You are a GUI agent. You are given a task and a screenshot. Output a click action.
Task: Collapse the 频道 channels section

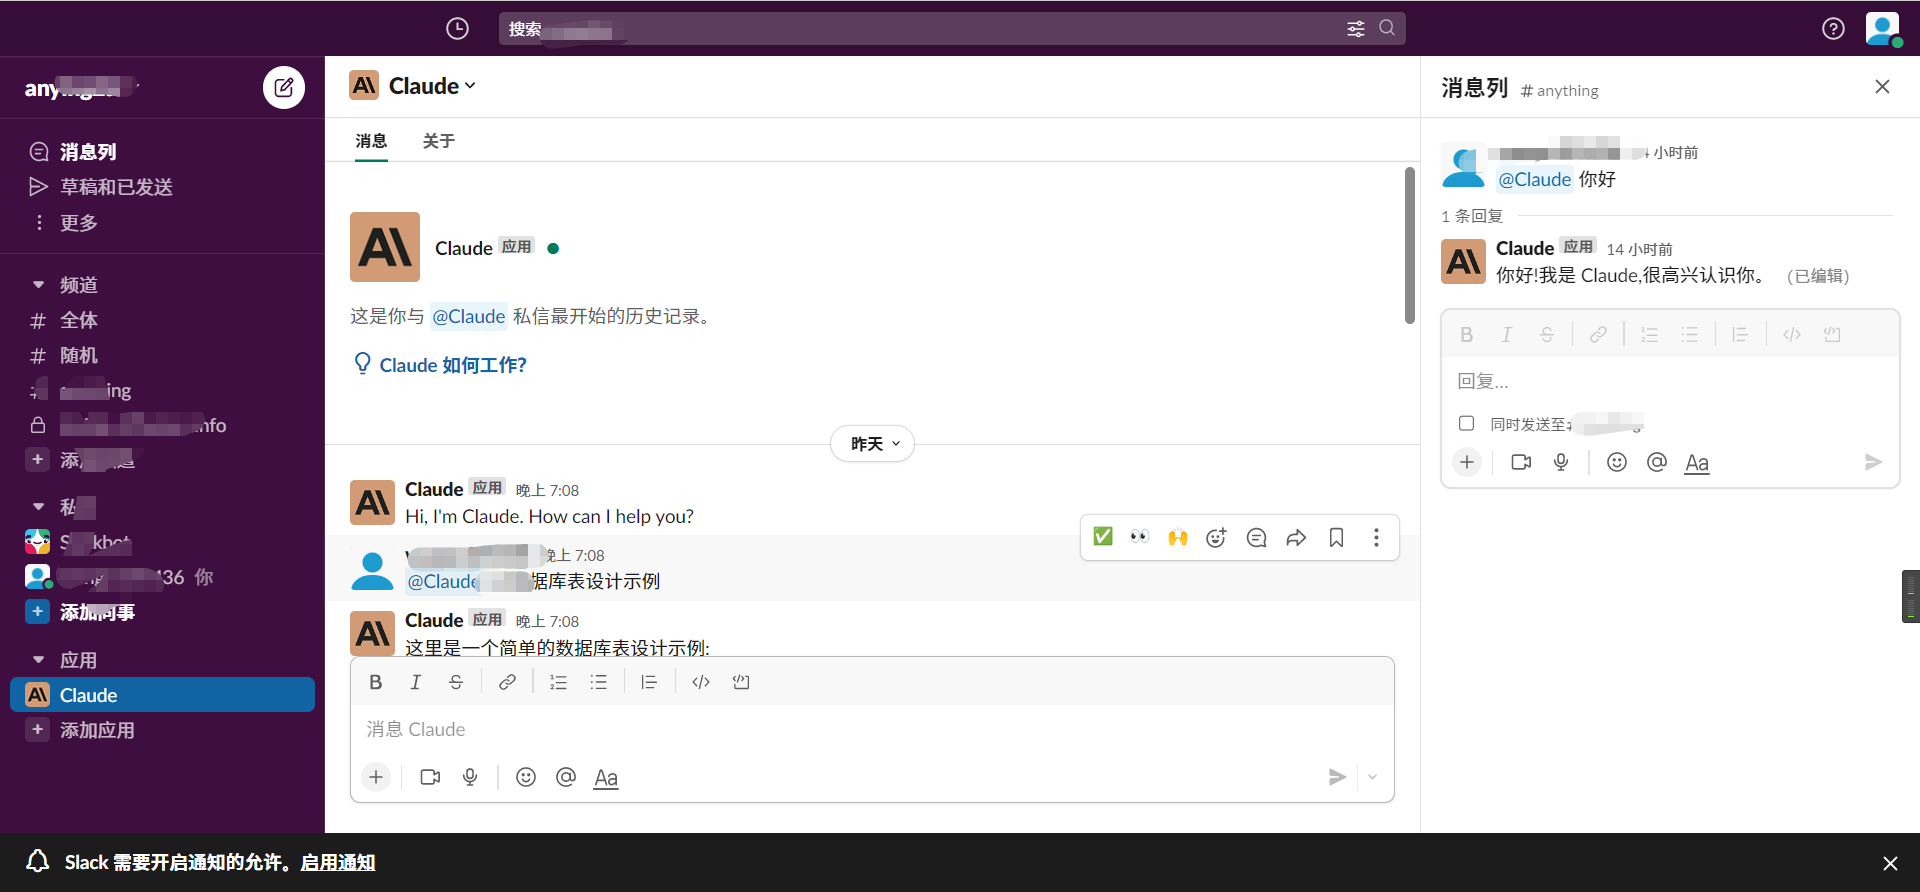(x=38, y=285)
